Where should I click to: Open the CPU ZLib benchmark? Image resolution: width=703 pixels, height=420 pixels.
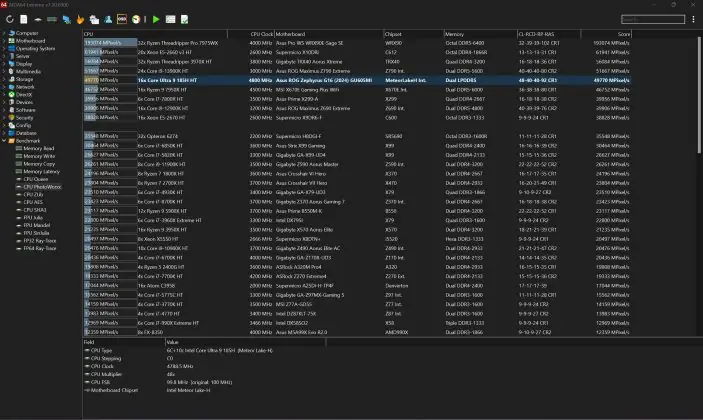33,195
